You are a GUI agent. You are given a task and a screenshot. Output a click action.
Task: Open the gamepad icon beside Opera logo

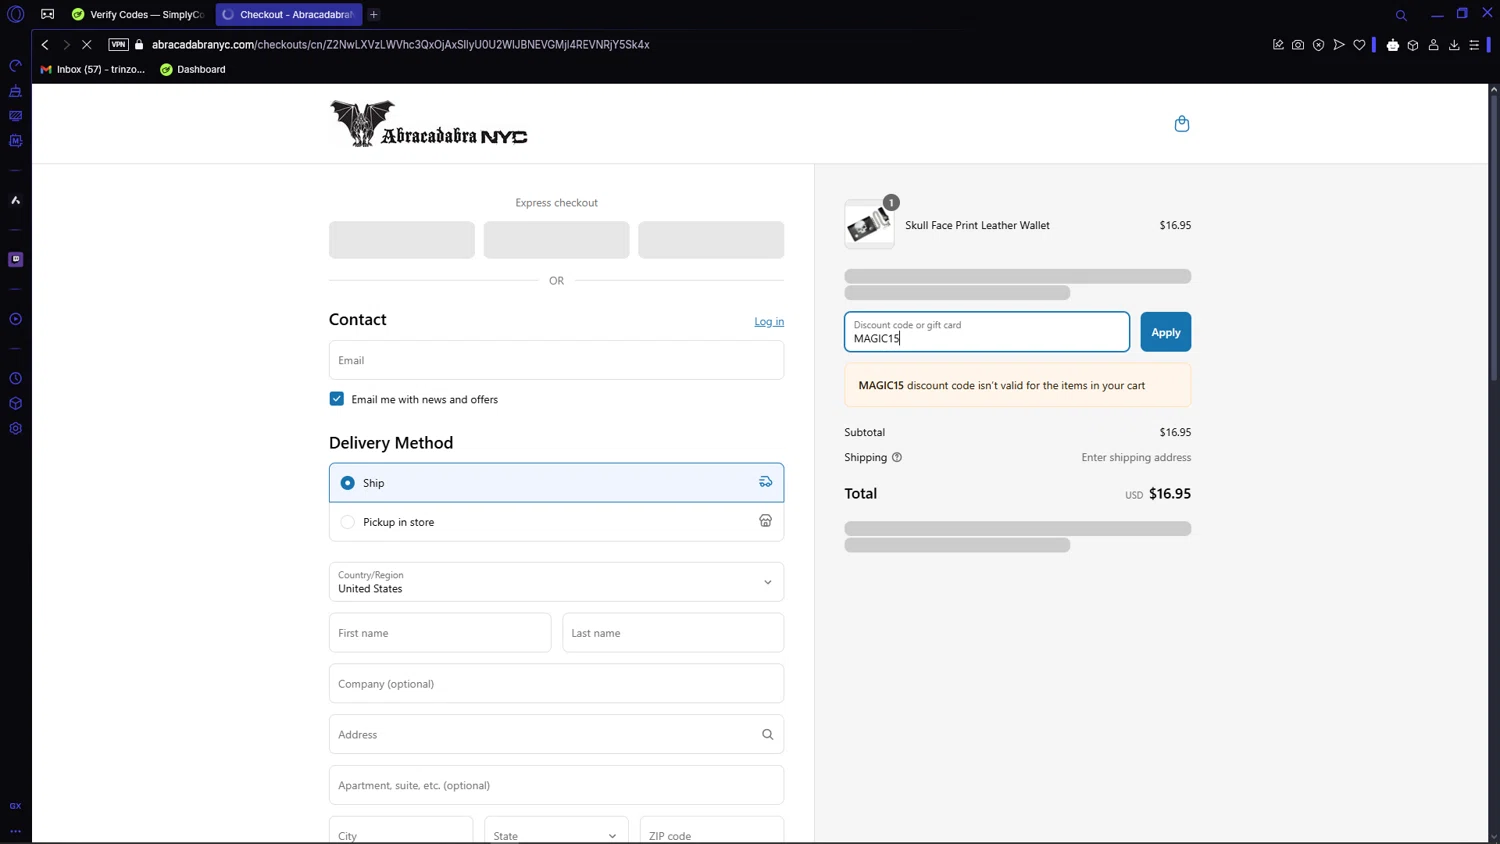[x=47, y=15]
